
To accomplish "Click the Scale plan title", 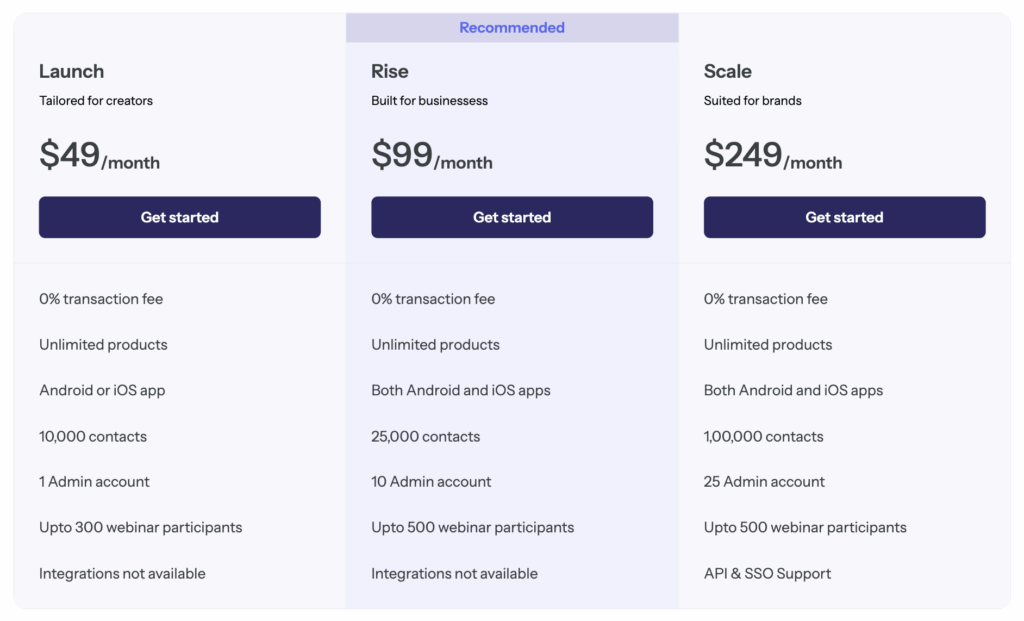I will pyautogui.click(x=727, y=71).
